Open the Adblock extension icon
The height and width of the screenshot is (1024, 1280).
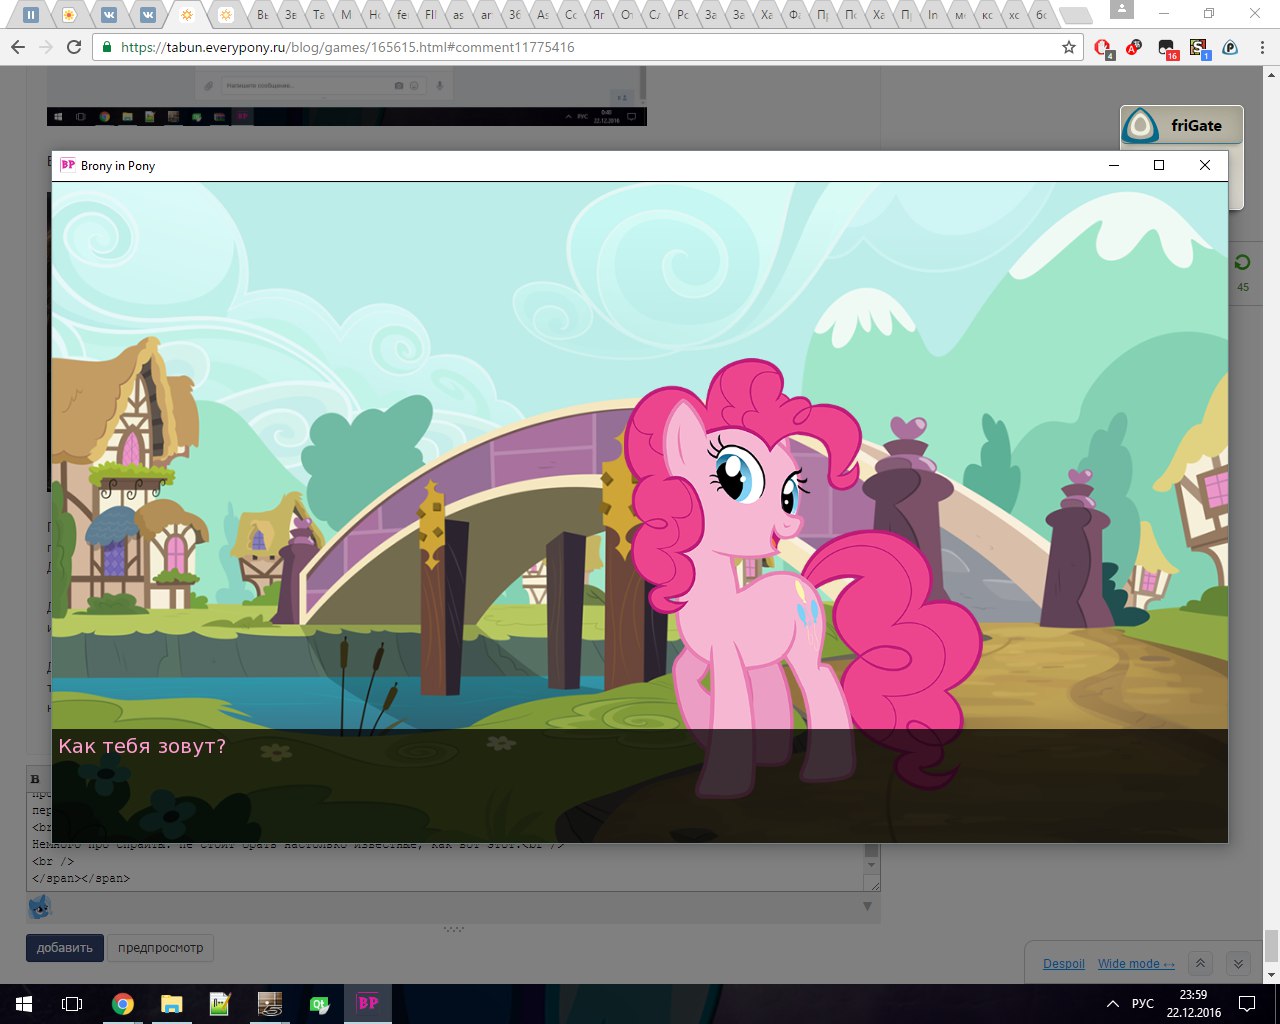[x=1134, y=47]
